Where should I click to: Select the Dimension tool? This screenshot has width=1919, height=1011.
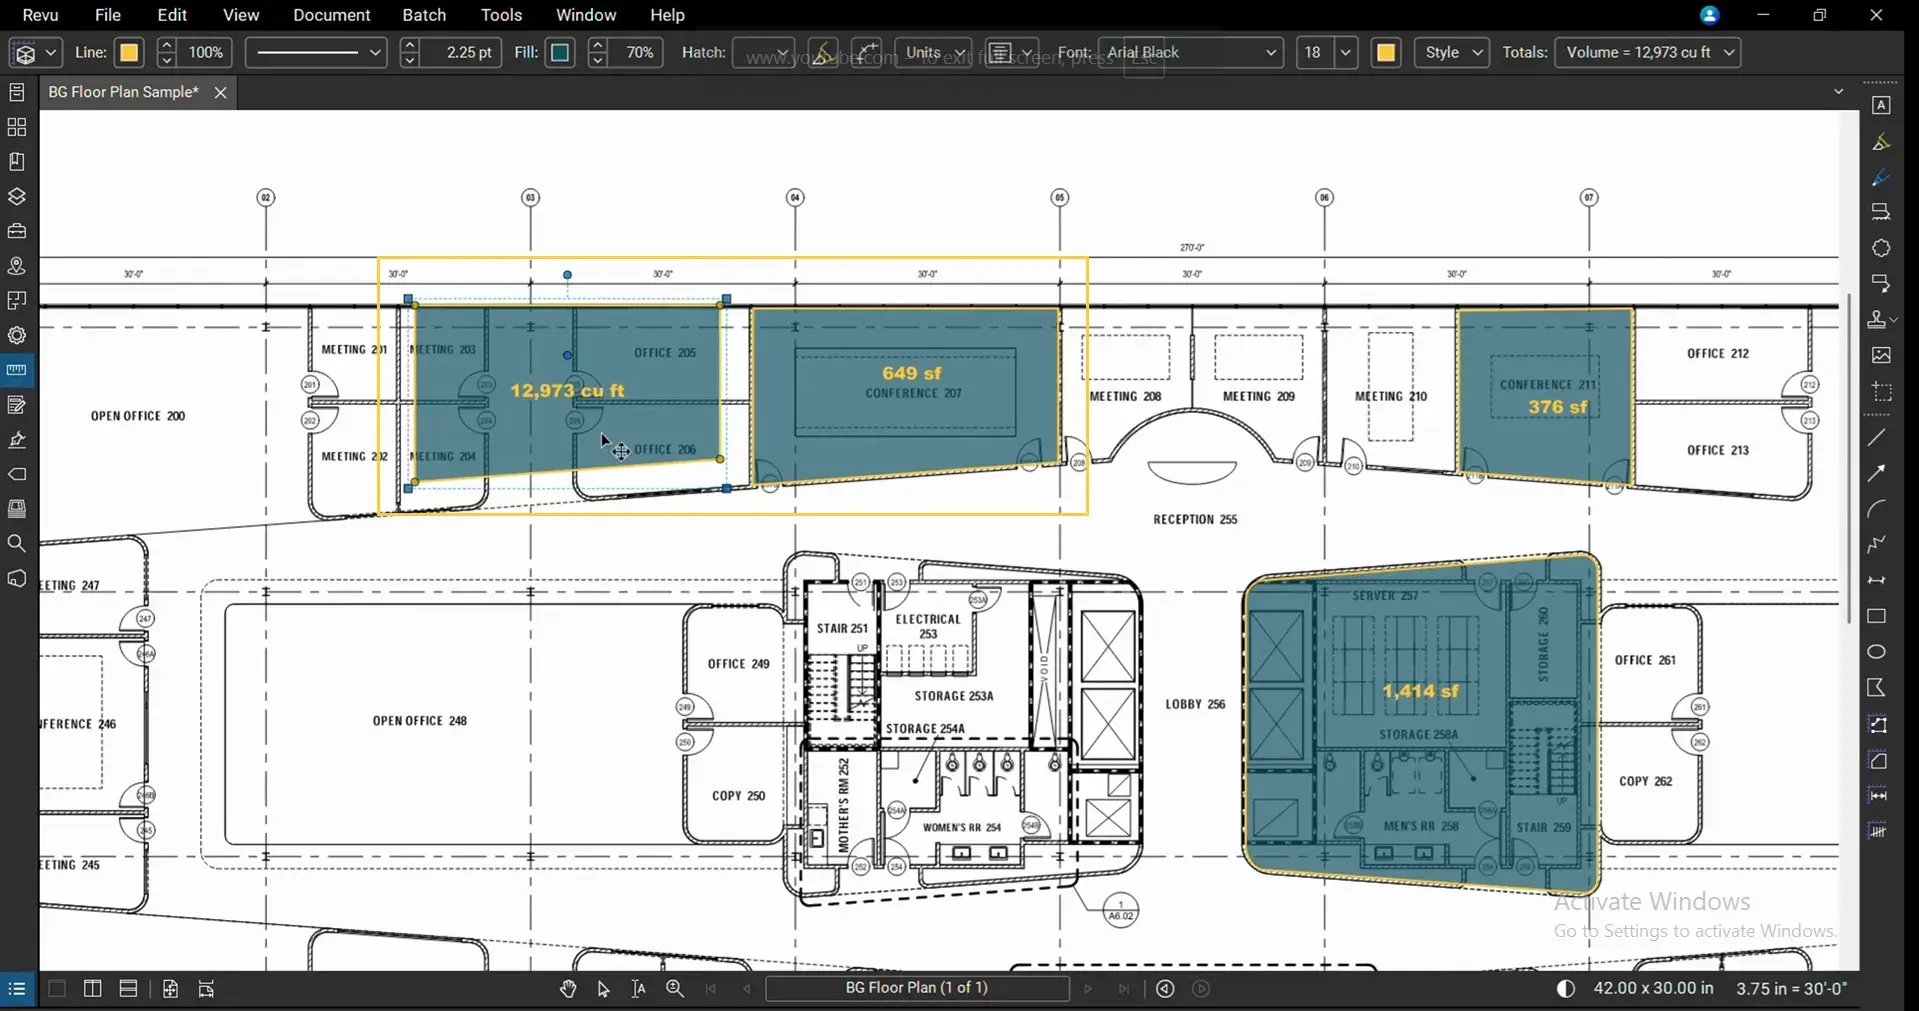tap(1877, 580)
